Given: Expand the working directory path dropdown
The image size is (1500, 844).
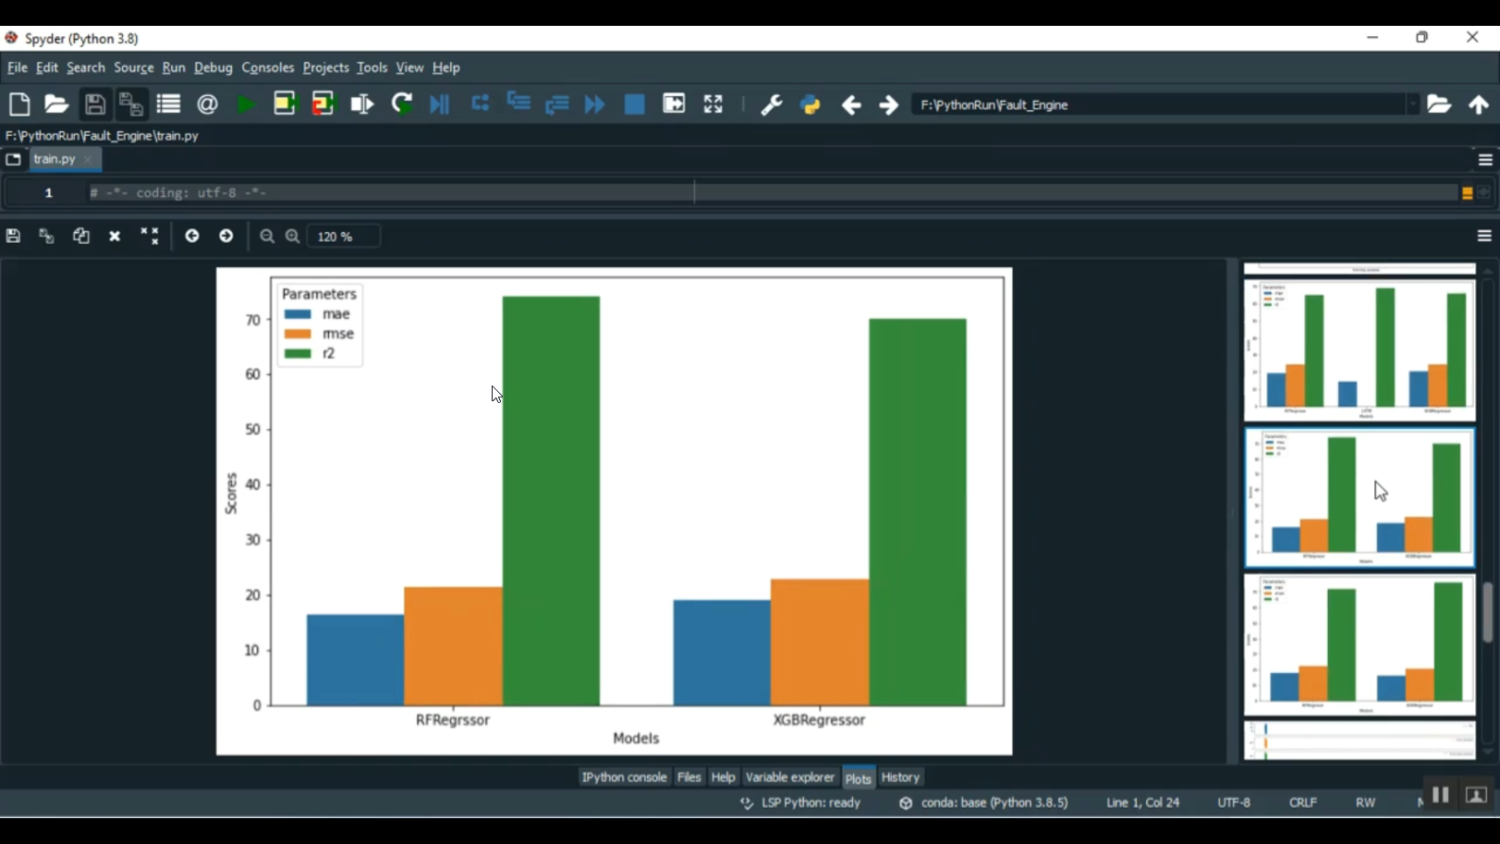Looking at the screenshot, I should [x=1412, y=105].
